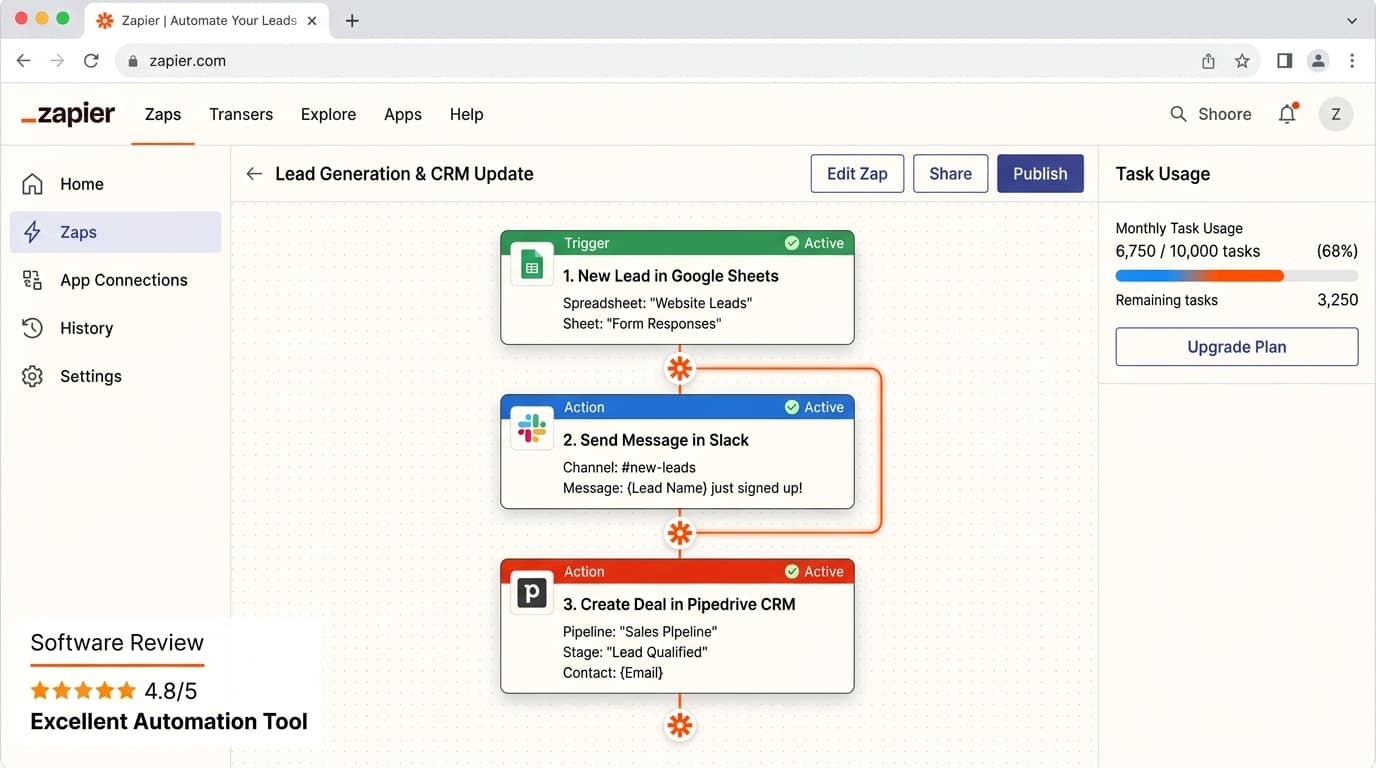The image size is (1376, 768).
Task: Reload the page
Action: [91, 61]
